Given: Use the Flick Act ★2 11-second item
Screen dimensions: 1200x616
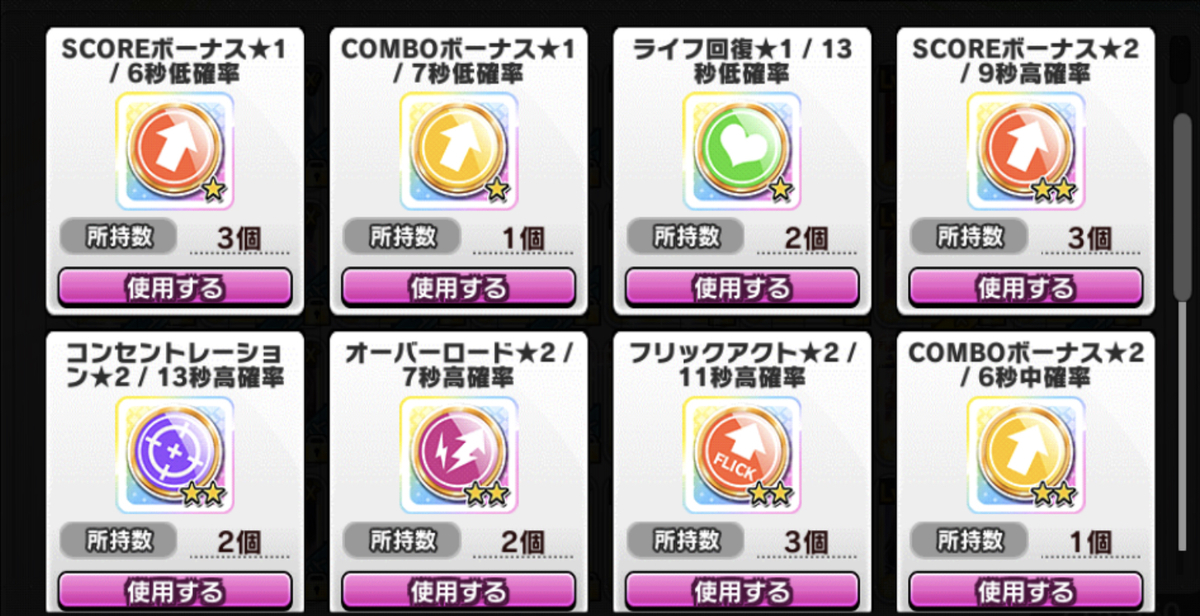Looking at the screenshot, I should click(x=742, y=591).
